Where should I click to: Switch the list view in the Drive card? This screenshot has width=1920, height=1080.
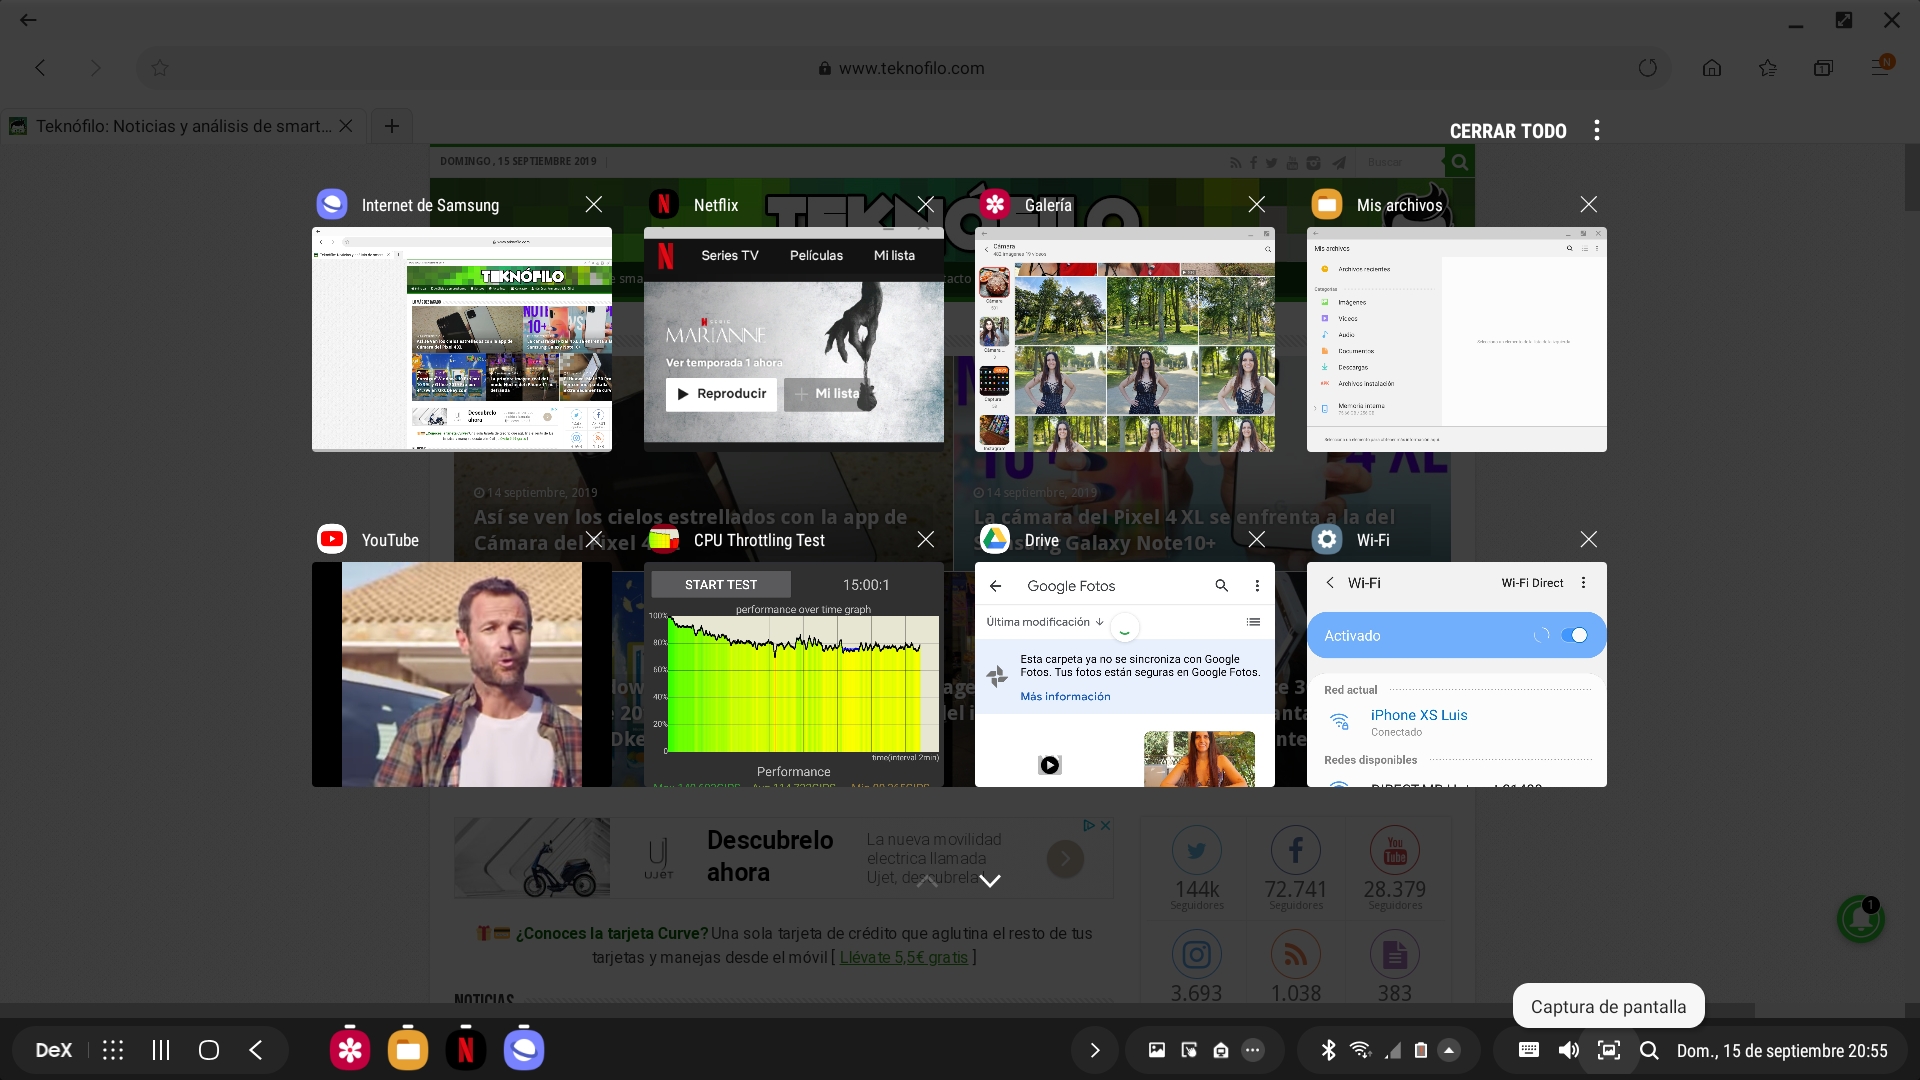[1253, 622]
